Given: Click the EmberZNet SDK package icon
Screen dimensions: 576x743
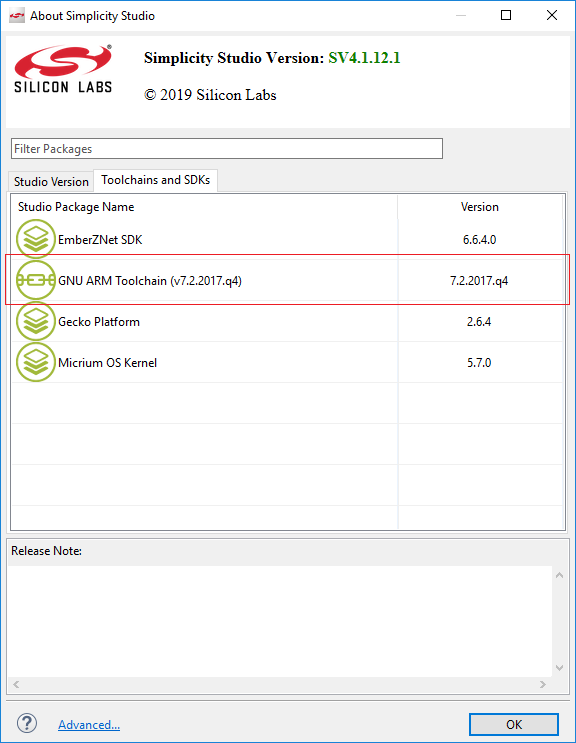Looking at the screenshot, I should pyautogui.click(x=36, y=239).
